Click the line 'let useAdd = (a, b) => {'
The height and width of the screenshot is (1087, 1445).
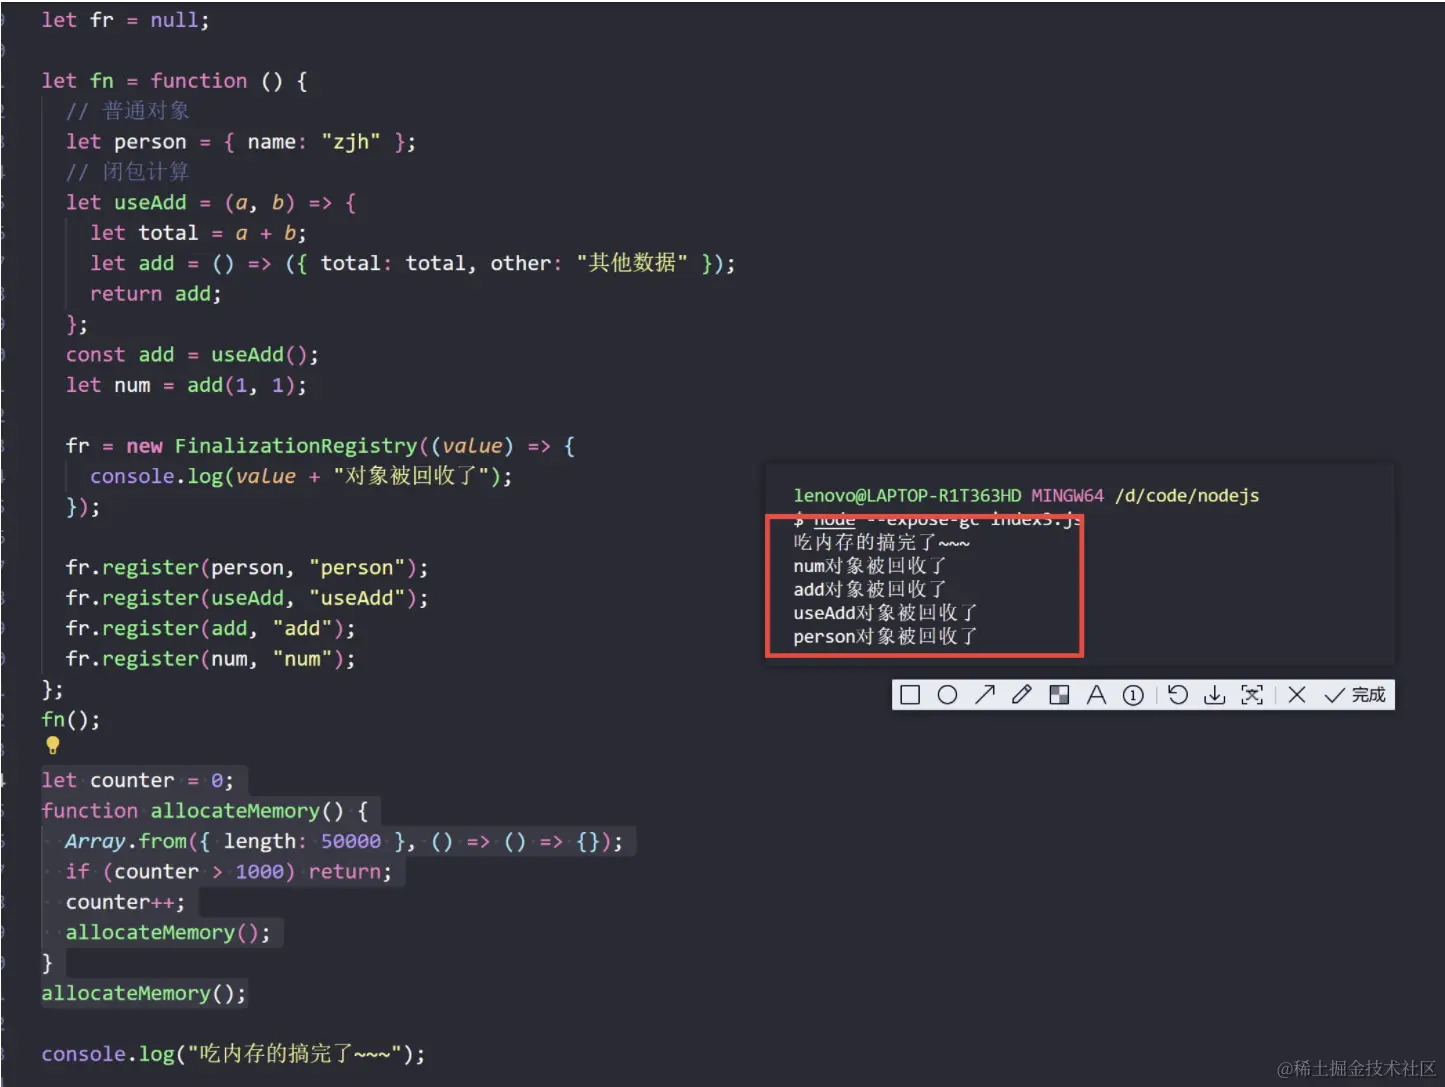210,203
